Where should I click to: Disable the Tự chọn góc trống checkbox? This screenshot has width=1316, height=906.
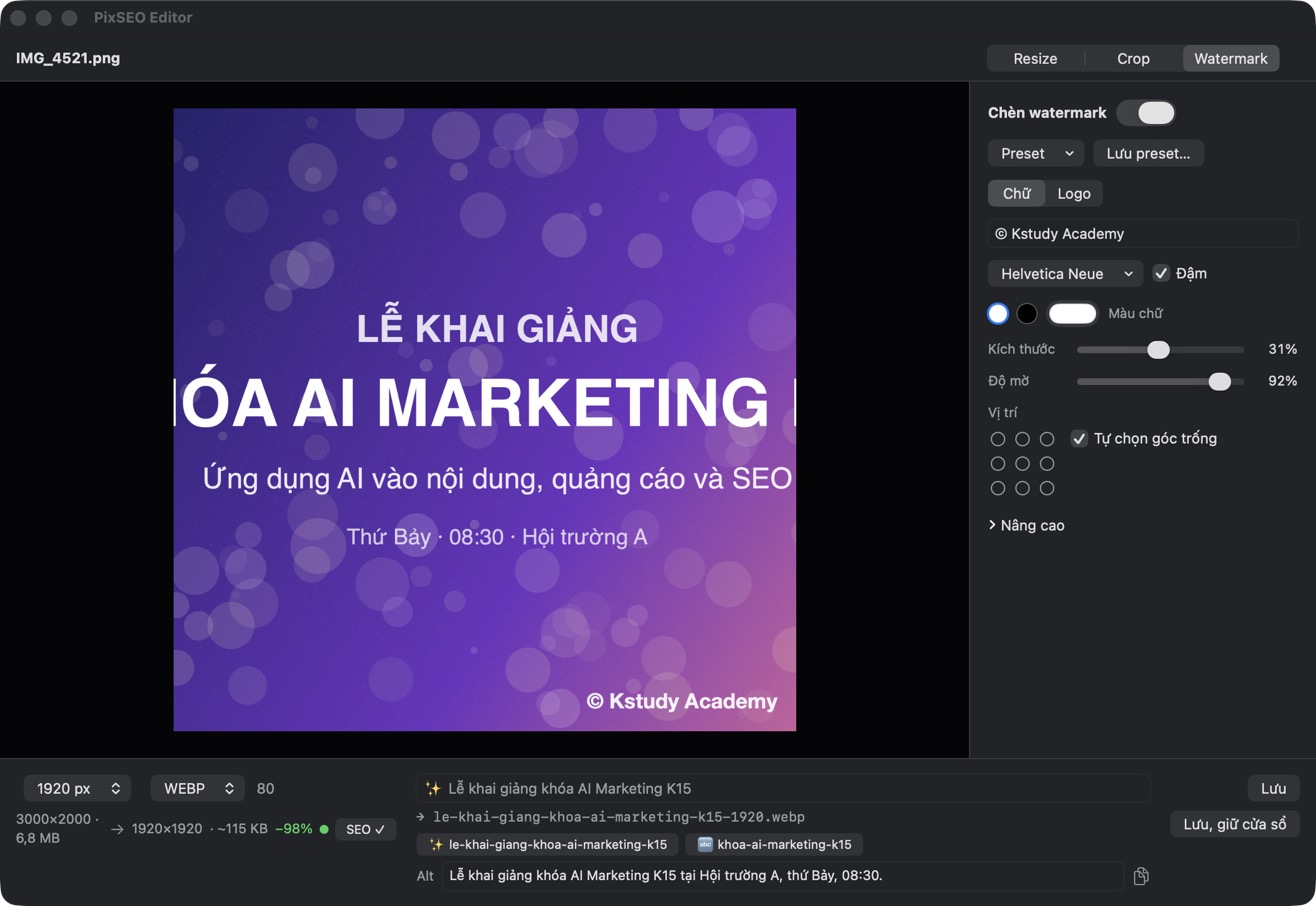pyautogui.click(x=1079, y=438)
